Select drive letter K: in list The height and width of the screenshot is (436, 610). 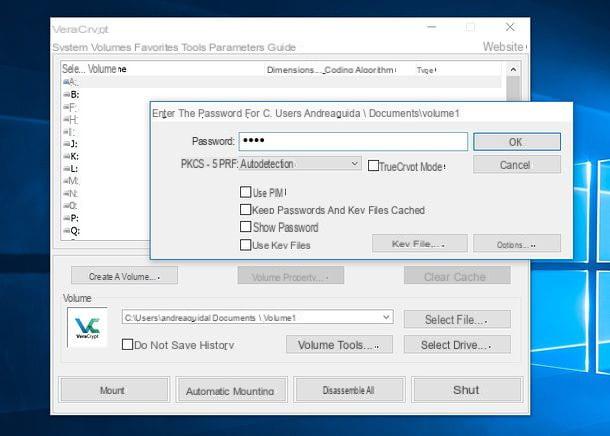(x=71, y=156)
